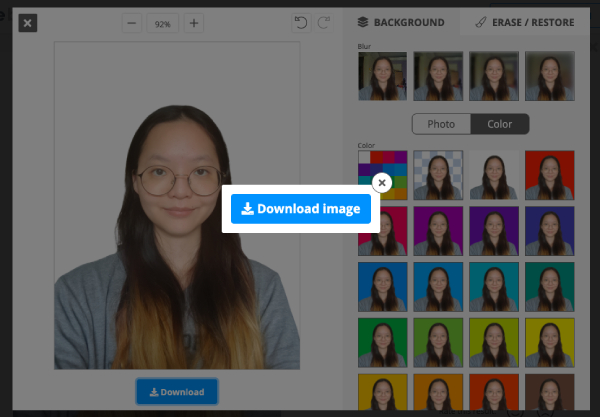Choose the first blur level thumbnail
This screenshot has height=417, width=600.
tap(383, 76)
